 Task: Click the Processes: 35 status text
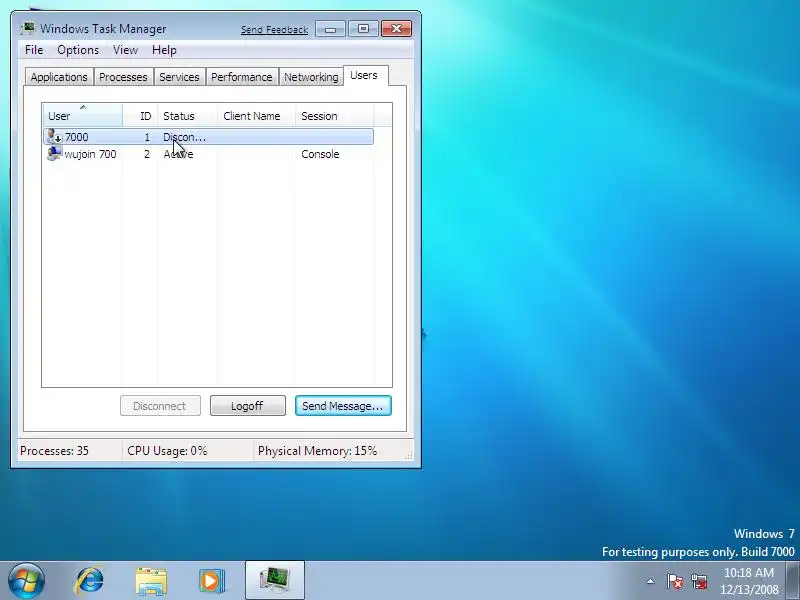pyautogui.click(x=54, y=451)
